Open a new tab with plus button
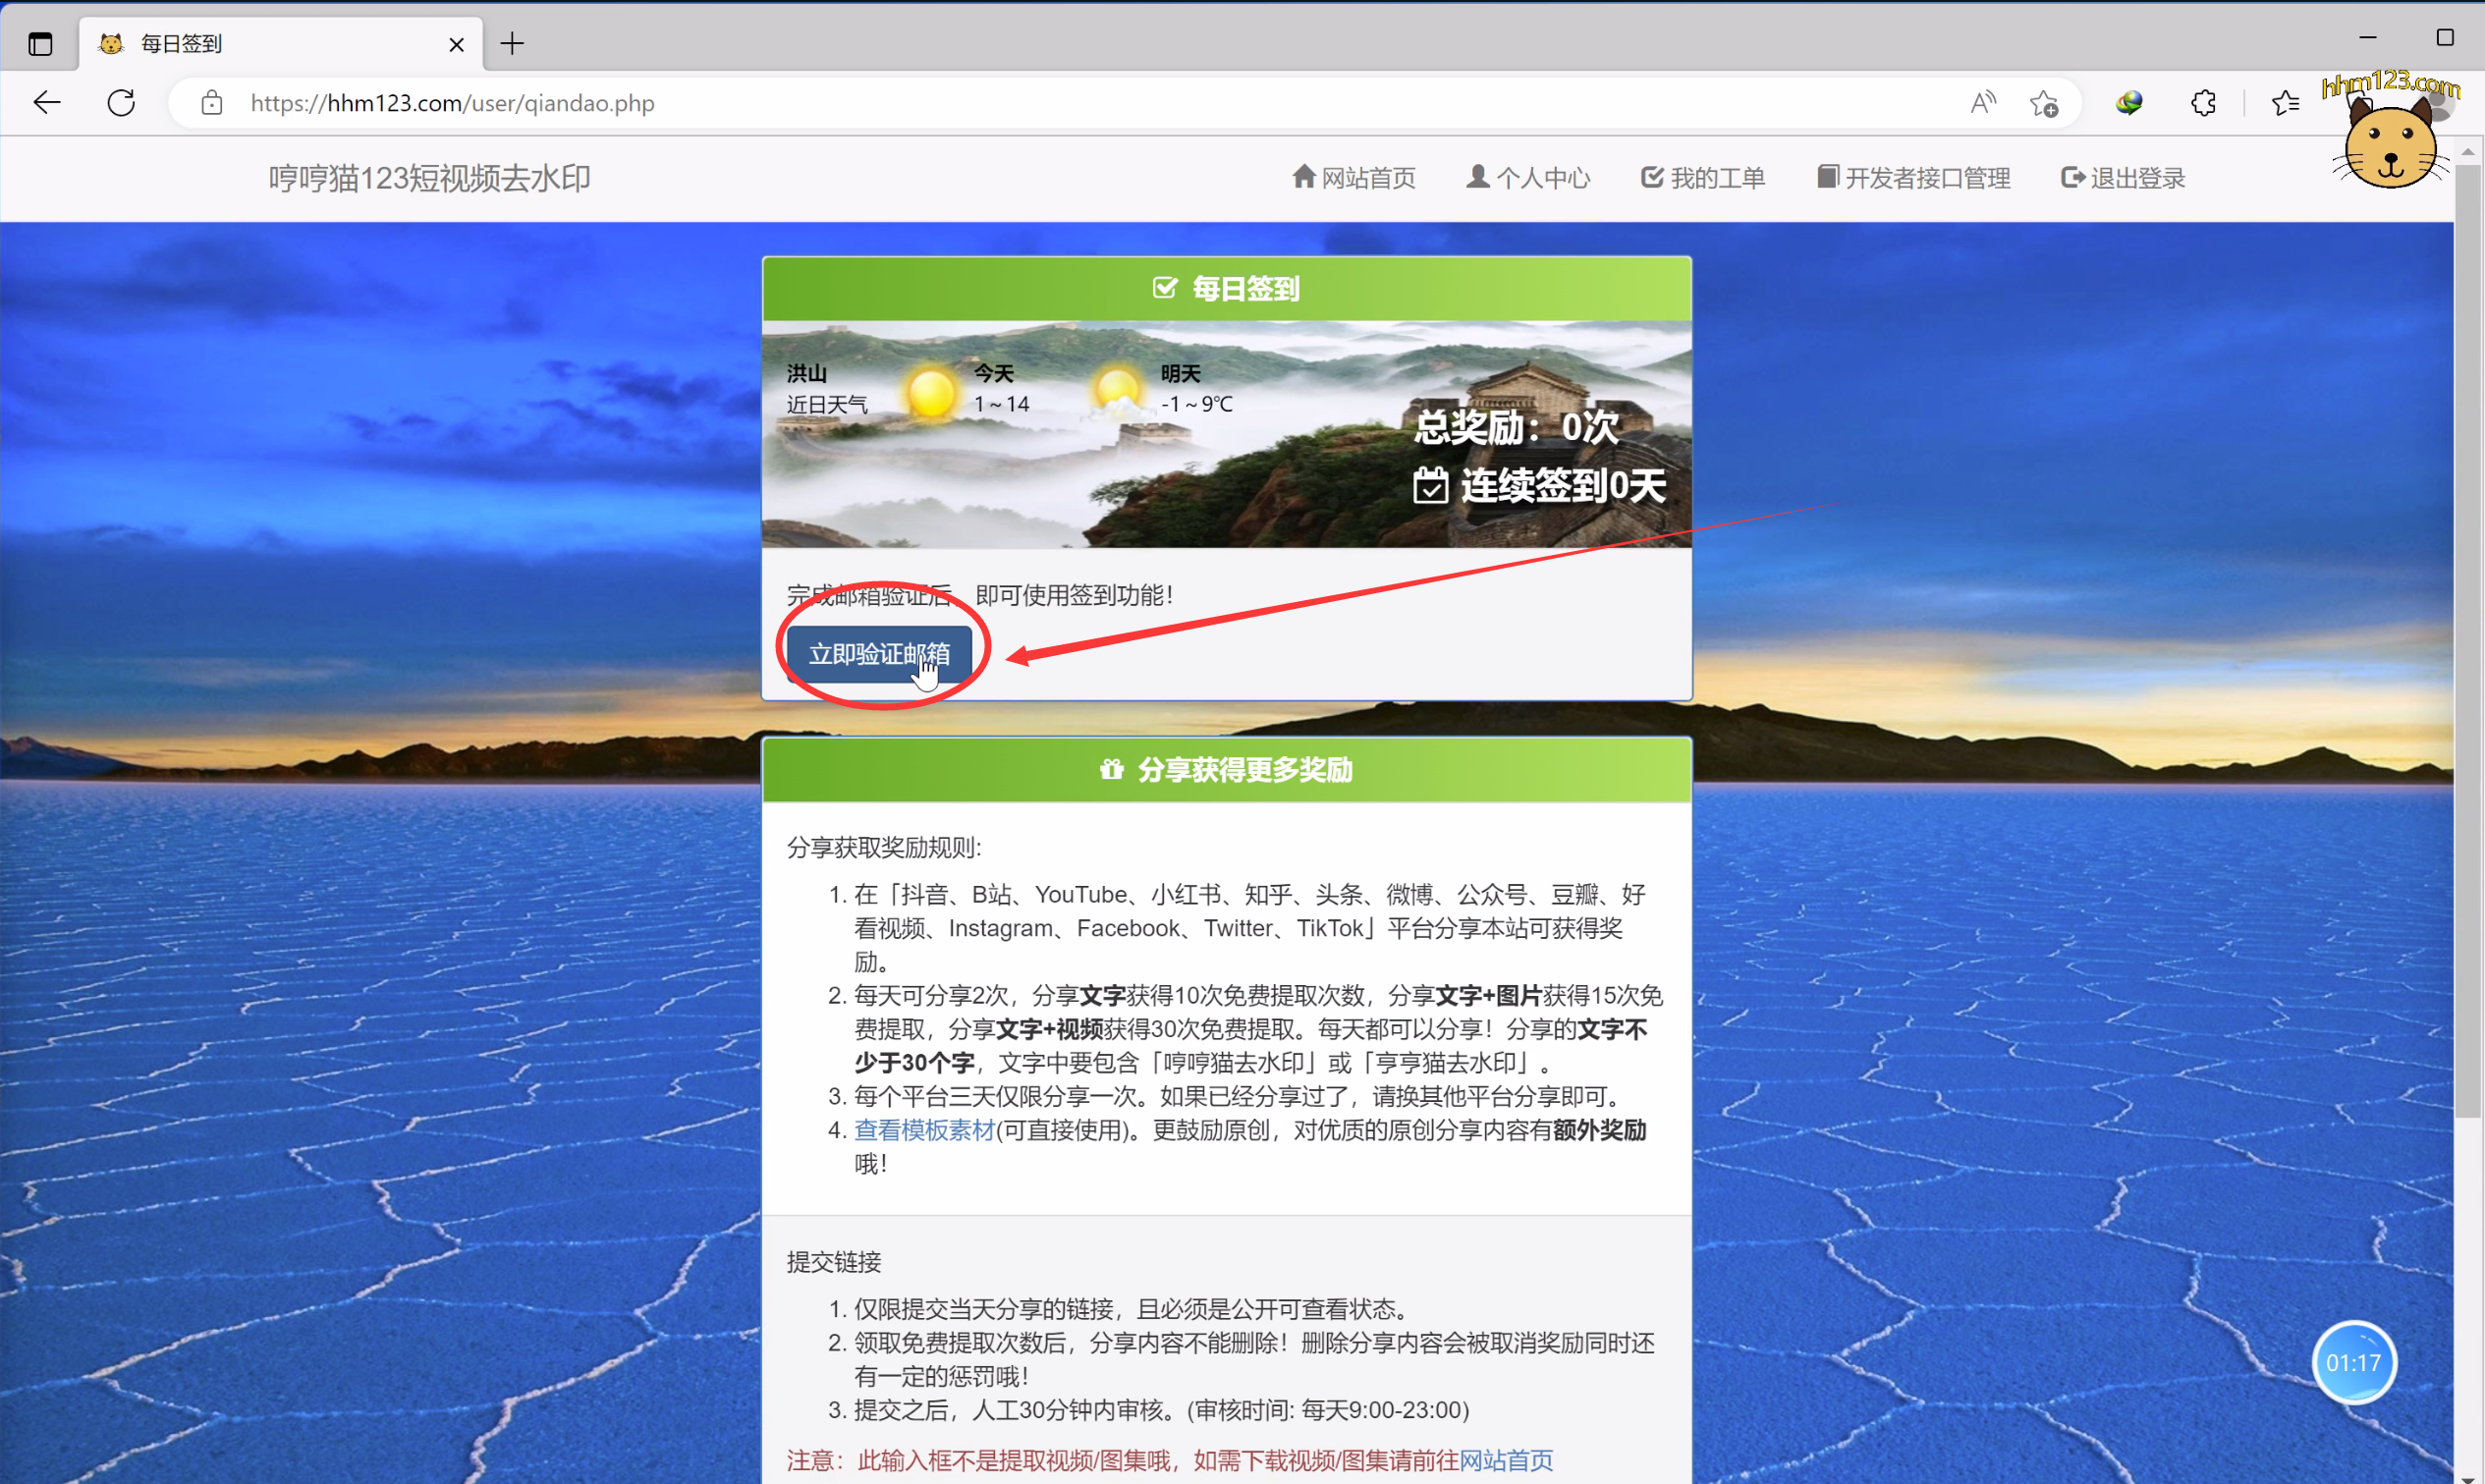Viewport: 2485px width, 1484px height. pyautogui.click(x=512, y=44)
